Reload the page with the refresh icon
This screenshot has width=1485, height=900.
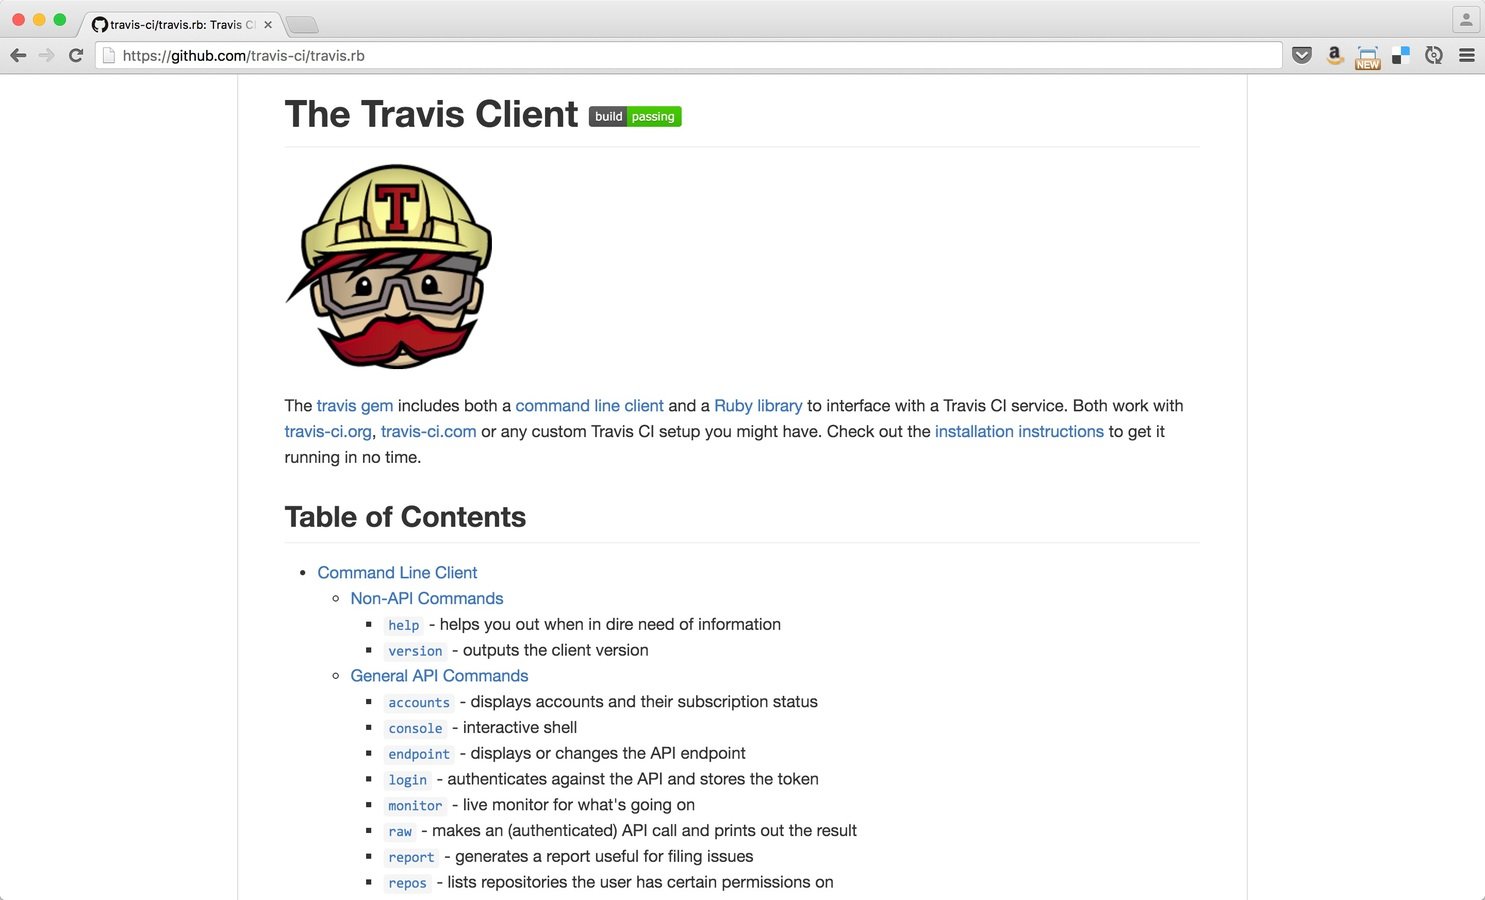click(x=75, y=56)
